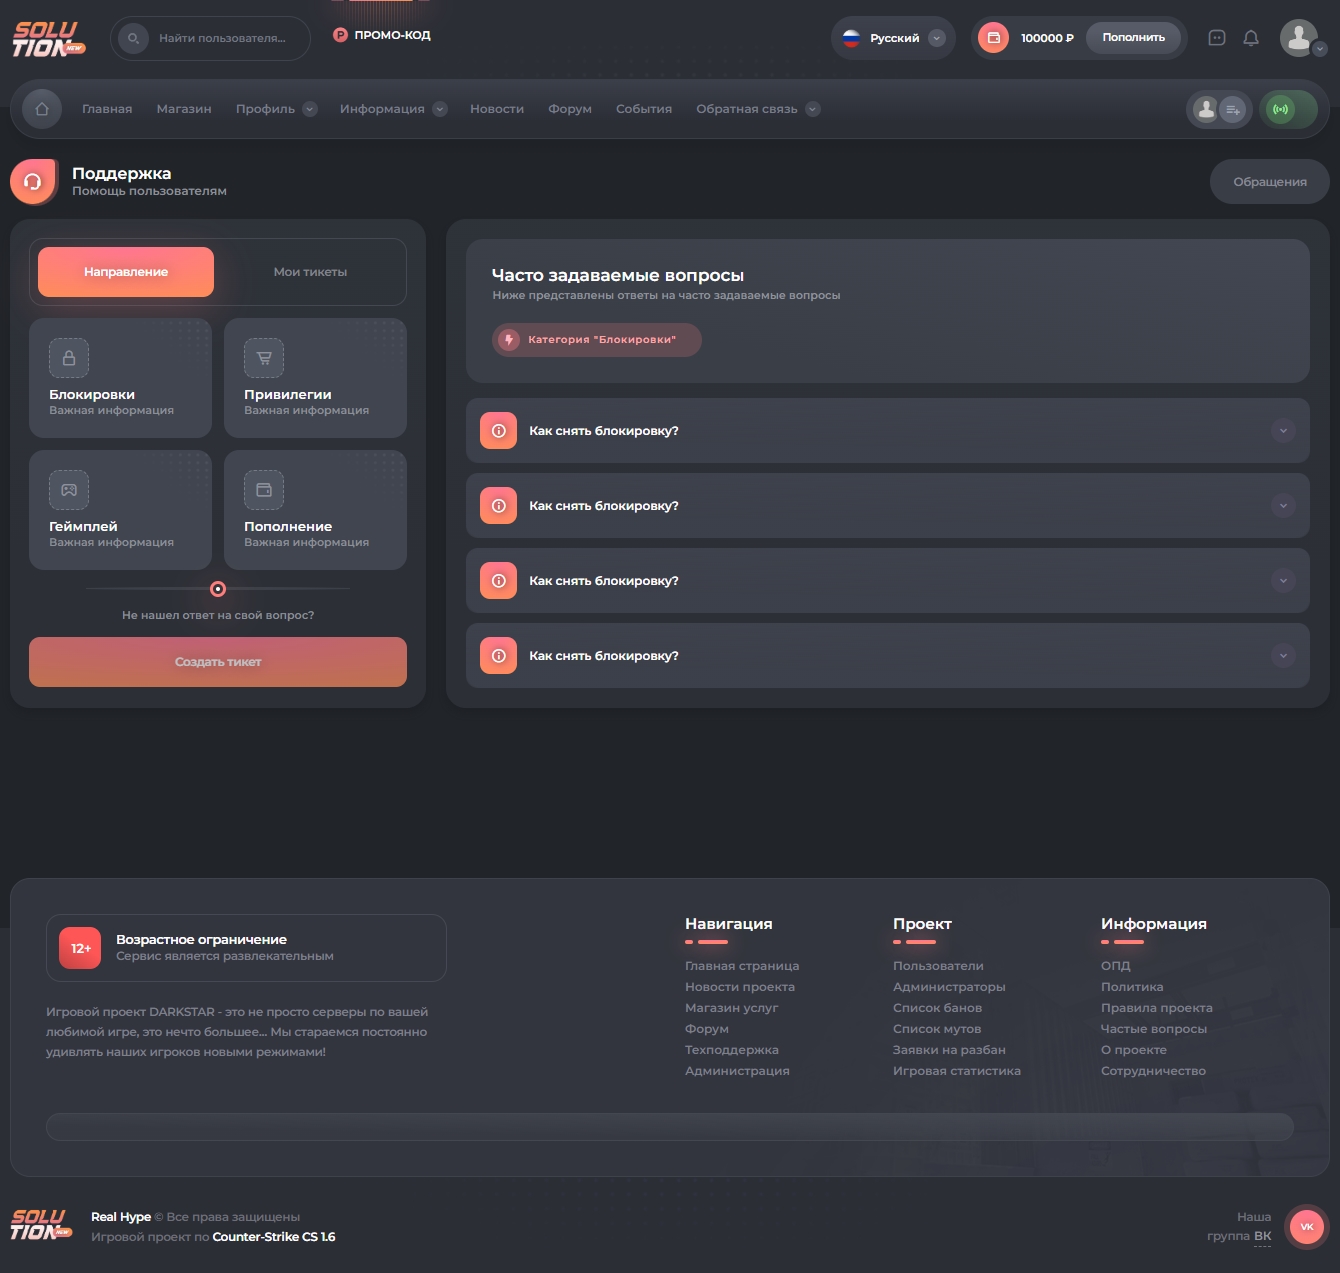Select the Геймплей category card
Image resolution: width=1340 pixels, height=1273 pixels.
pyautogui.click(x=120, y=510)
